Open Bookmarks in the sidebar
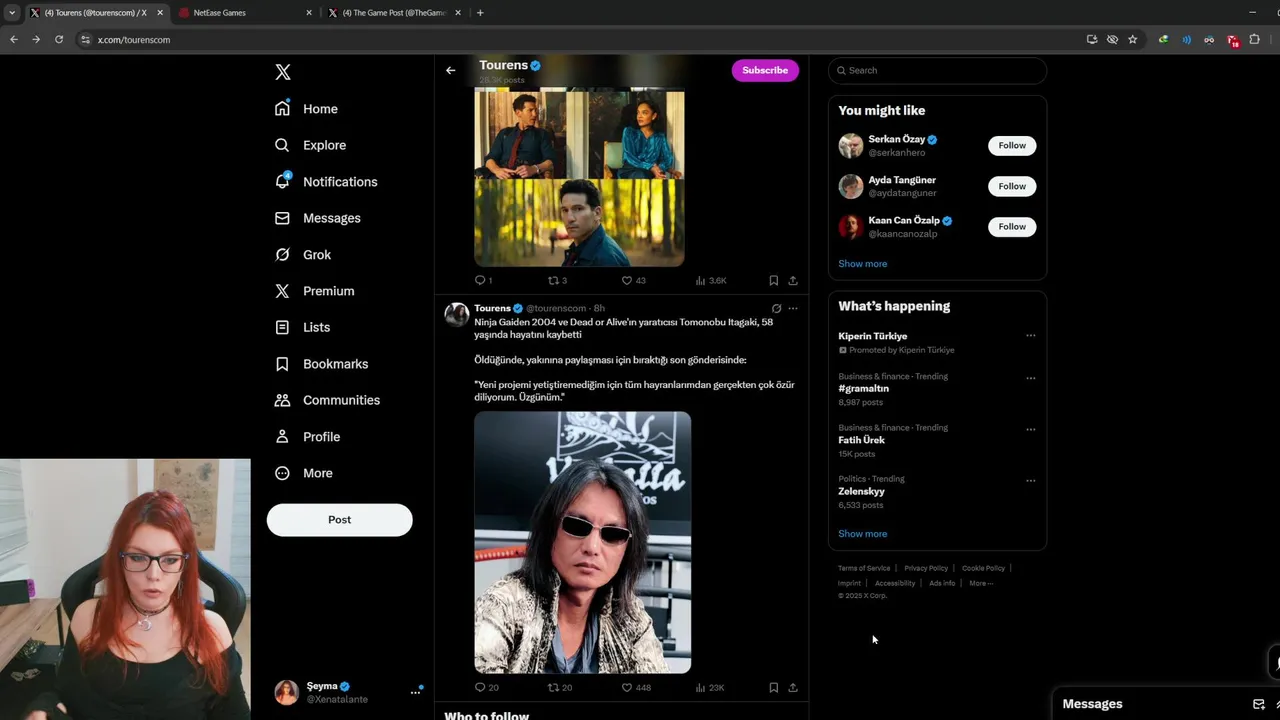This screenshot has height=720, width=1280. click(322, 364)
